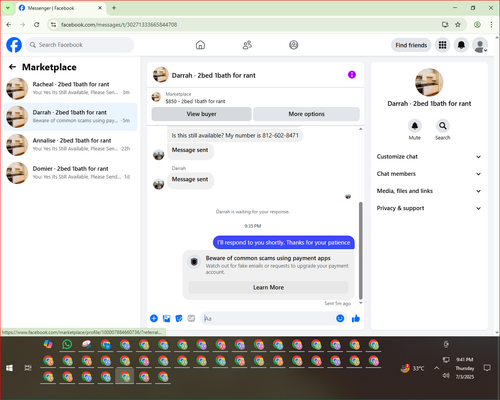Open Annalise's 2bed 1bath conversation
This screenshot has width=500, height=400.
coord(70,145)
